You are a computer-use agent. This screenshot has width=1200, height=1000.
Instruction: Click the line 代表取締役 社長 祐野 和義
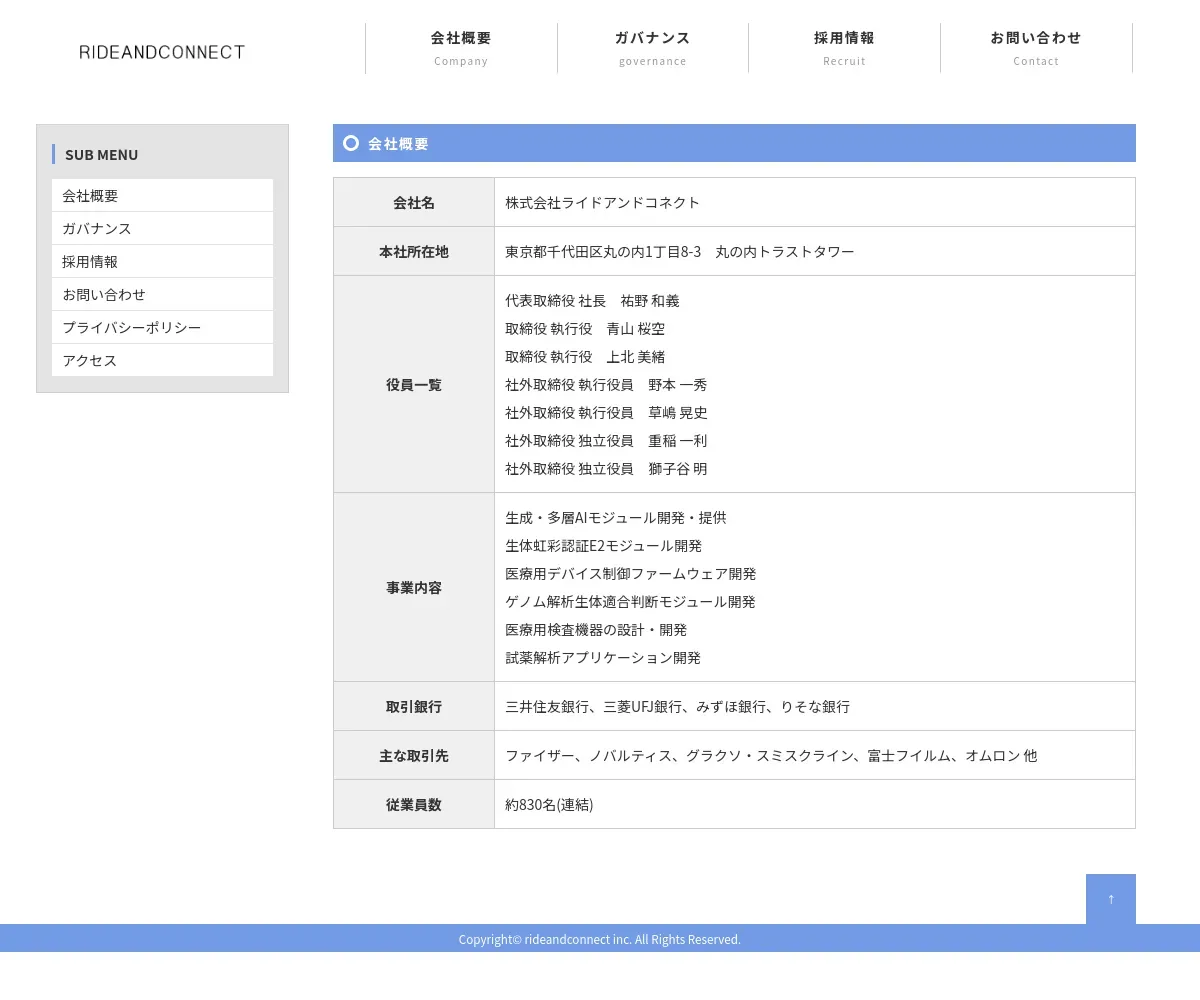pyautogui.click(x=592, y=300)
